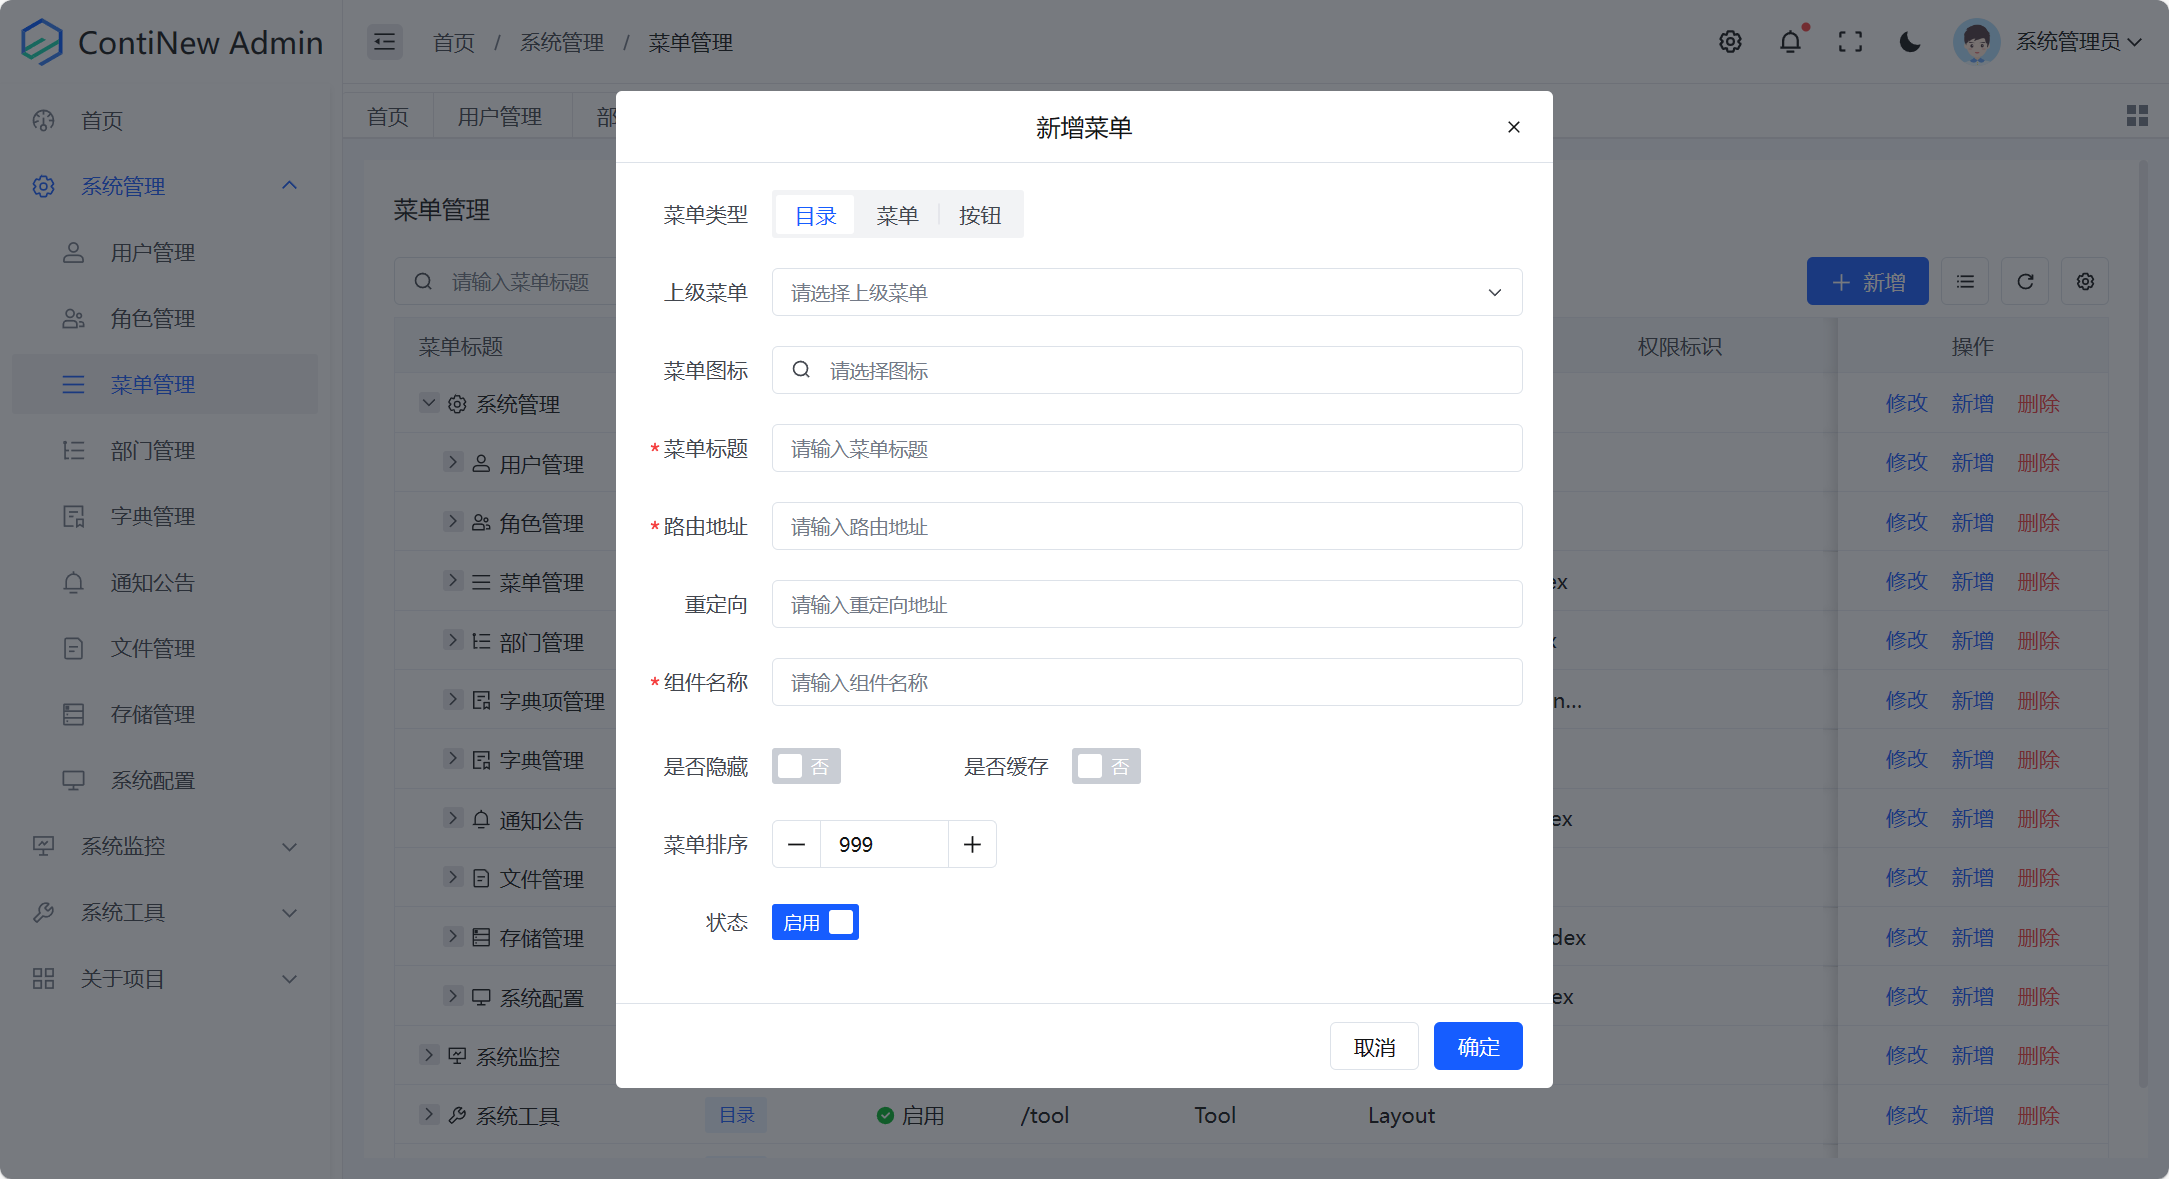Open column settings gear above the table
Viewport: 2169px width, 1179px height.
click(2085, 281)
